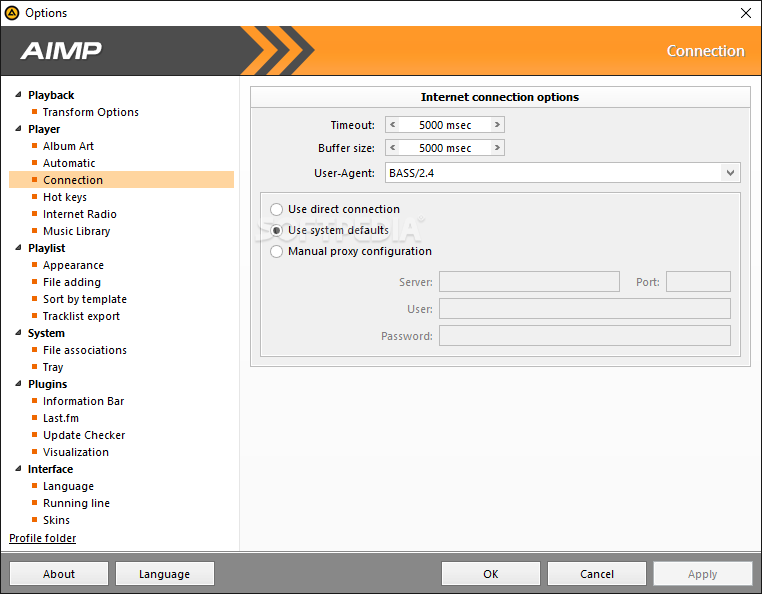Click the Cancel button
Screen dimensions: 762x594
tap(597, 574)
